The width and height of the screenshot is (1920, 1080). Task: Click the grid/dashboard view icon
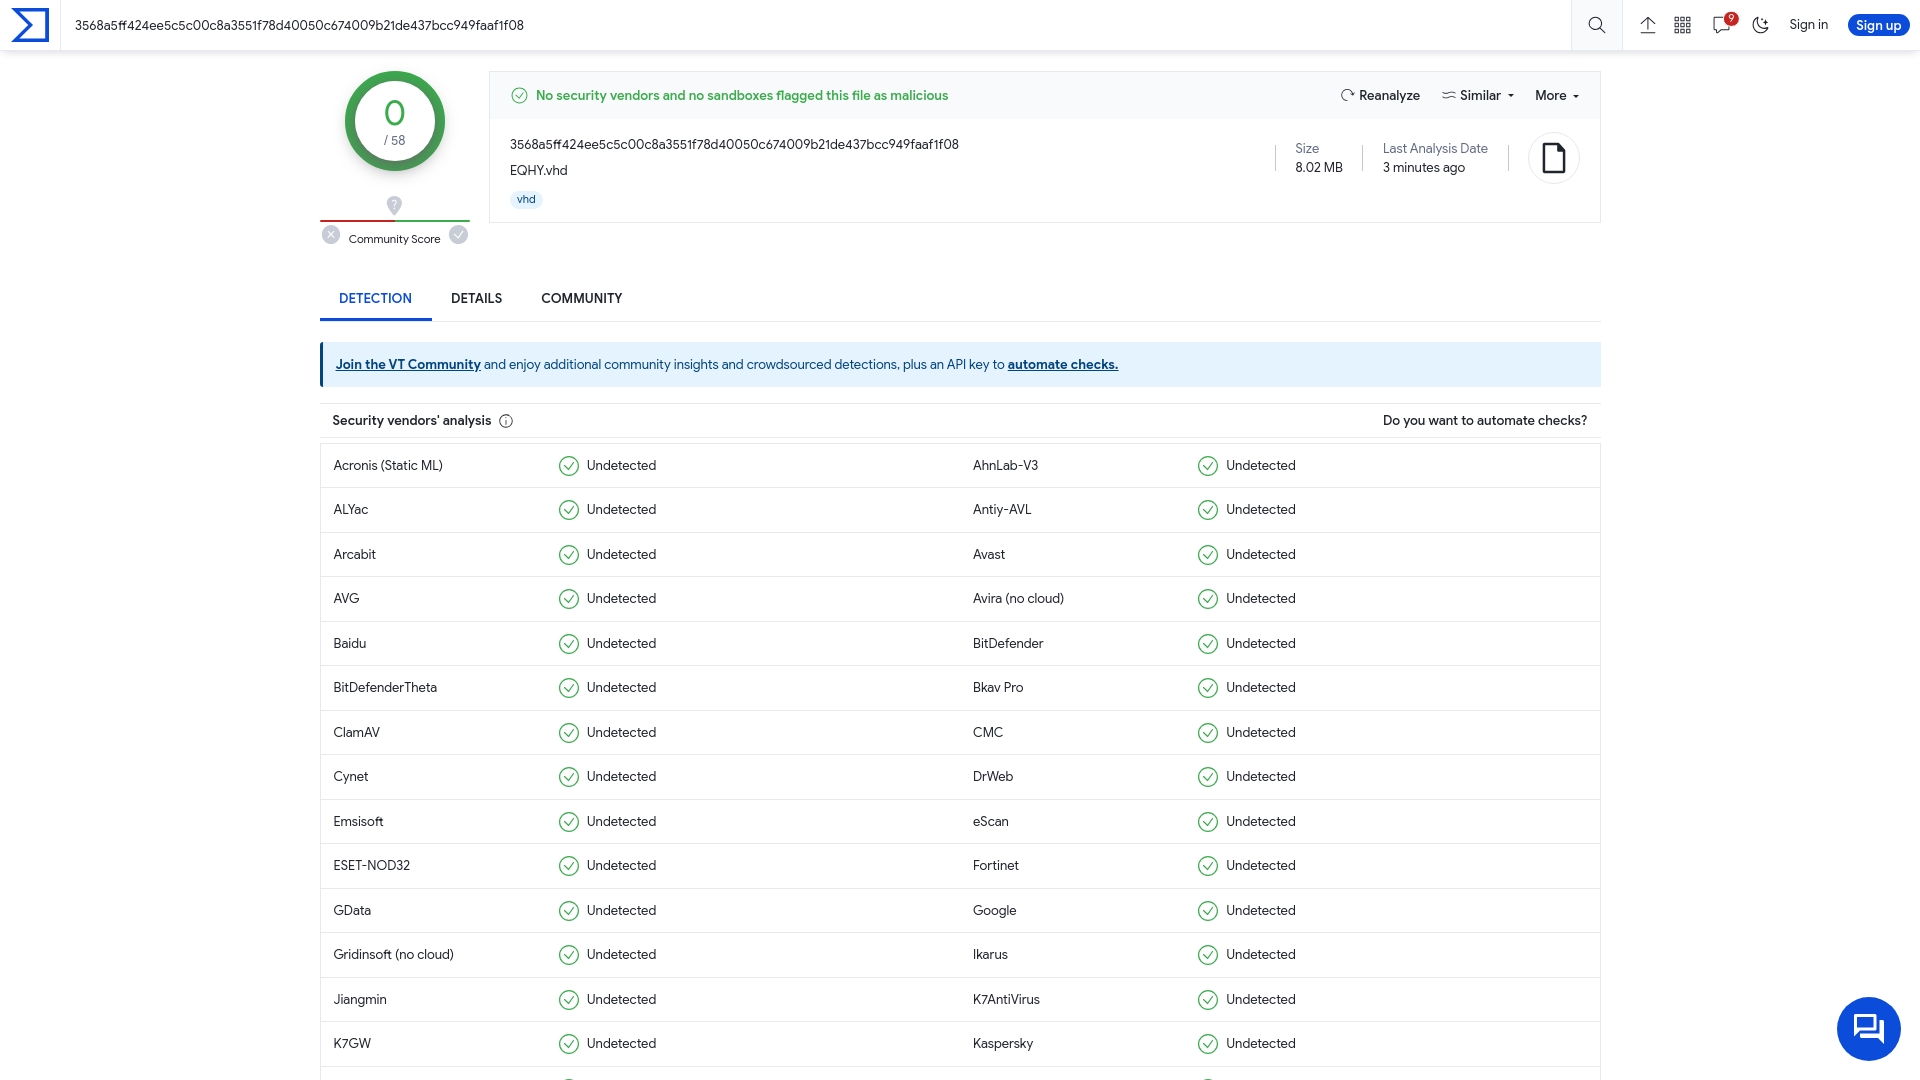click(1684, 25)
